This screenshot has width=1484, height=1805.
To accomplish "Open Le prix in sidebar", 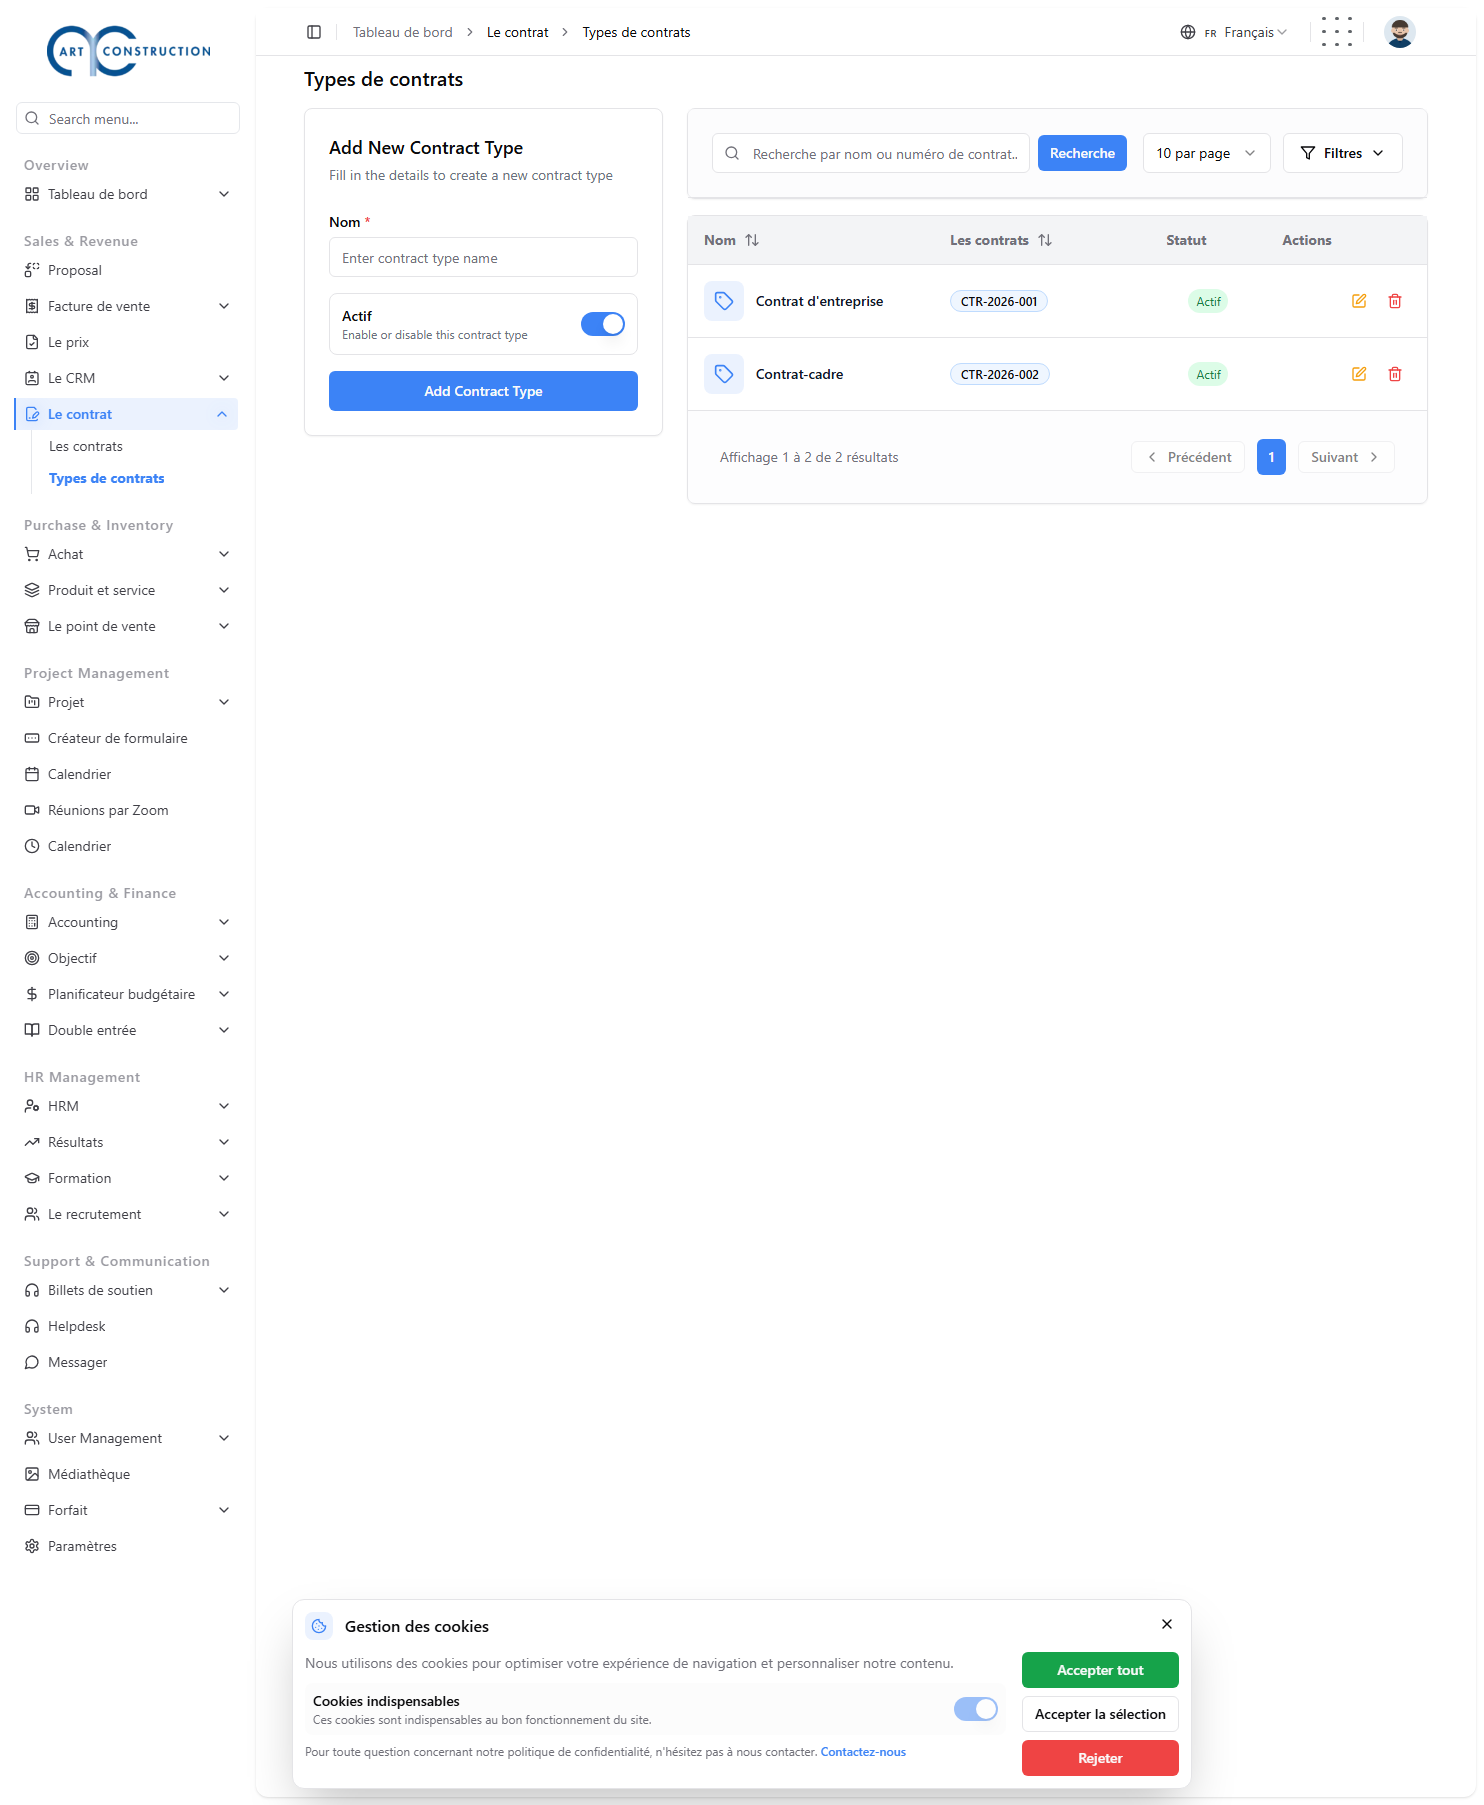I will [127, 342].
